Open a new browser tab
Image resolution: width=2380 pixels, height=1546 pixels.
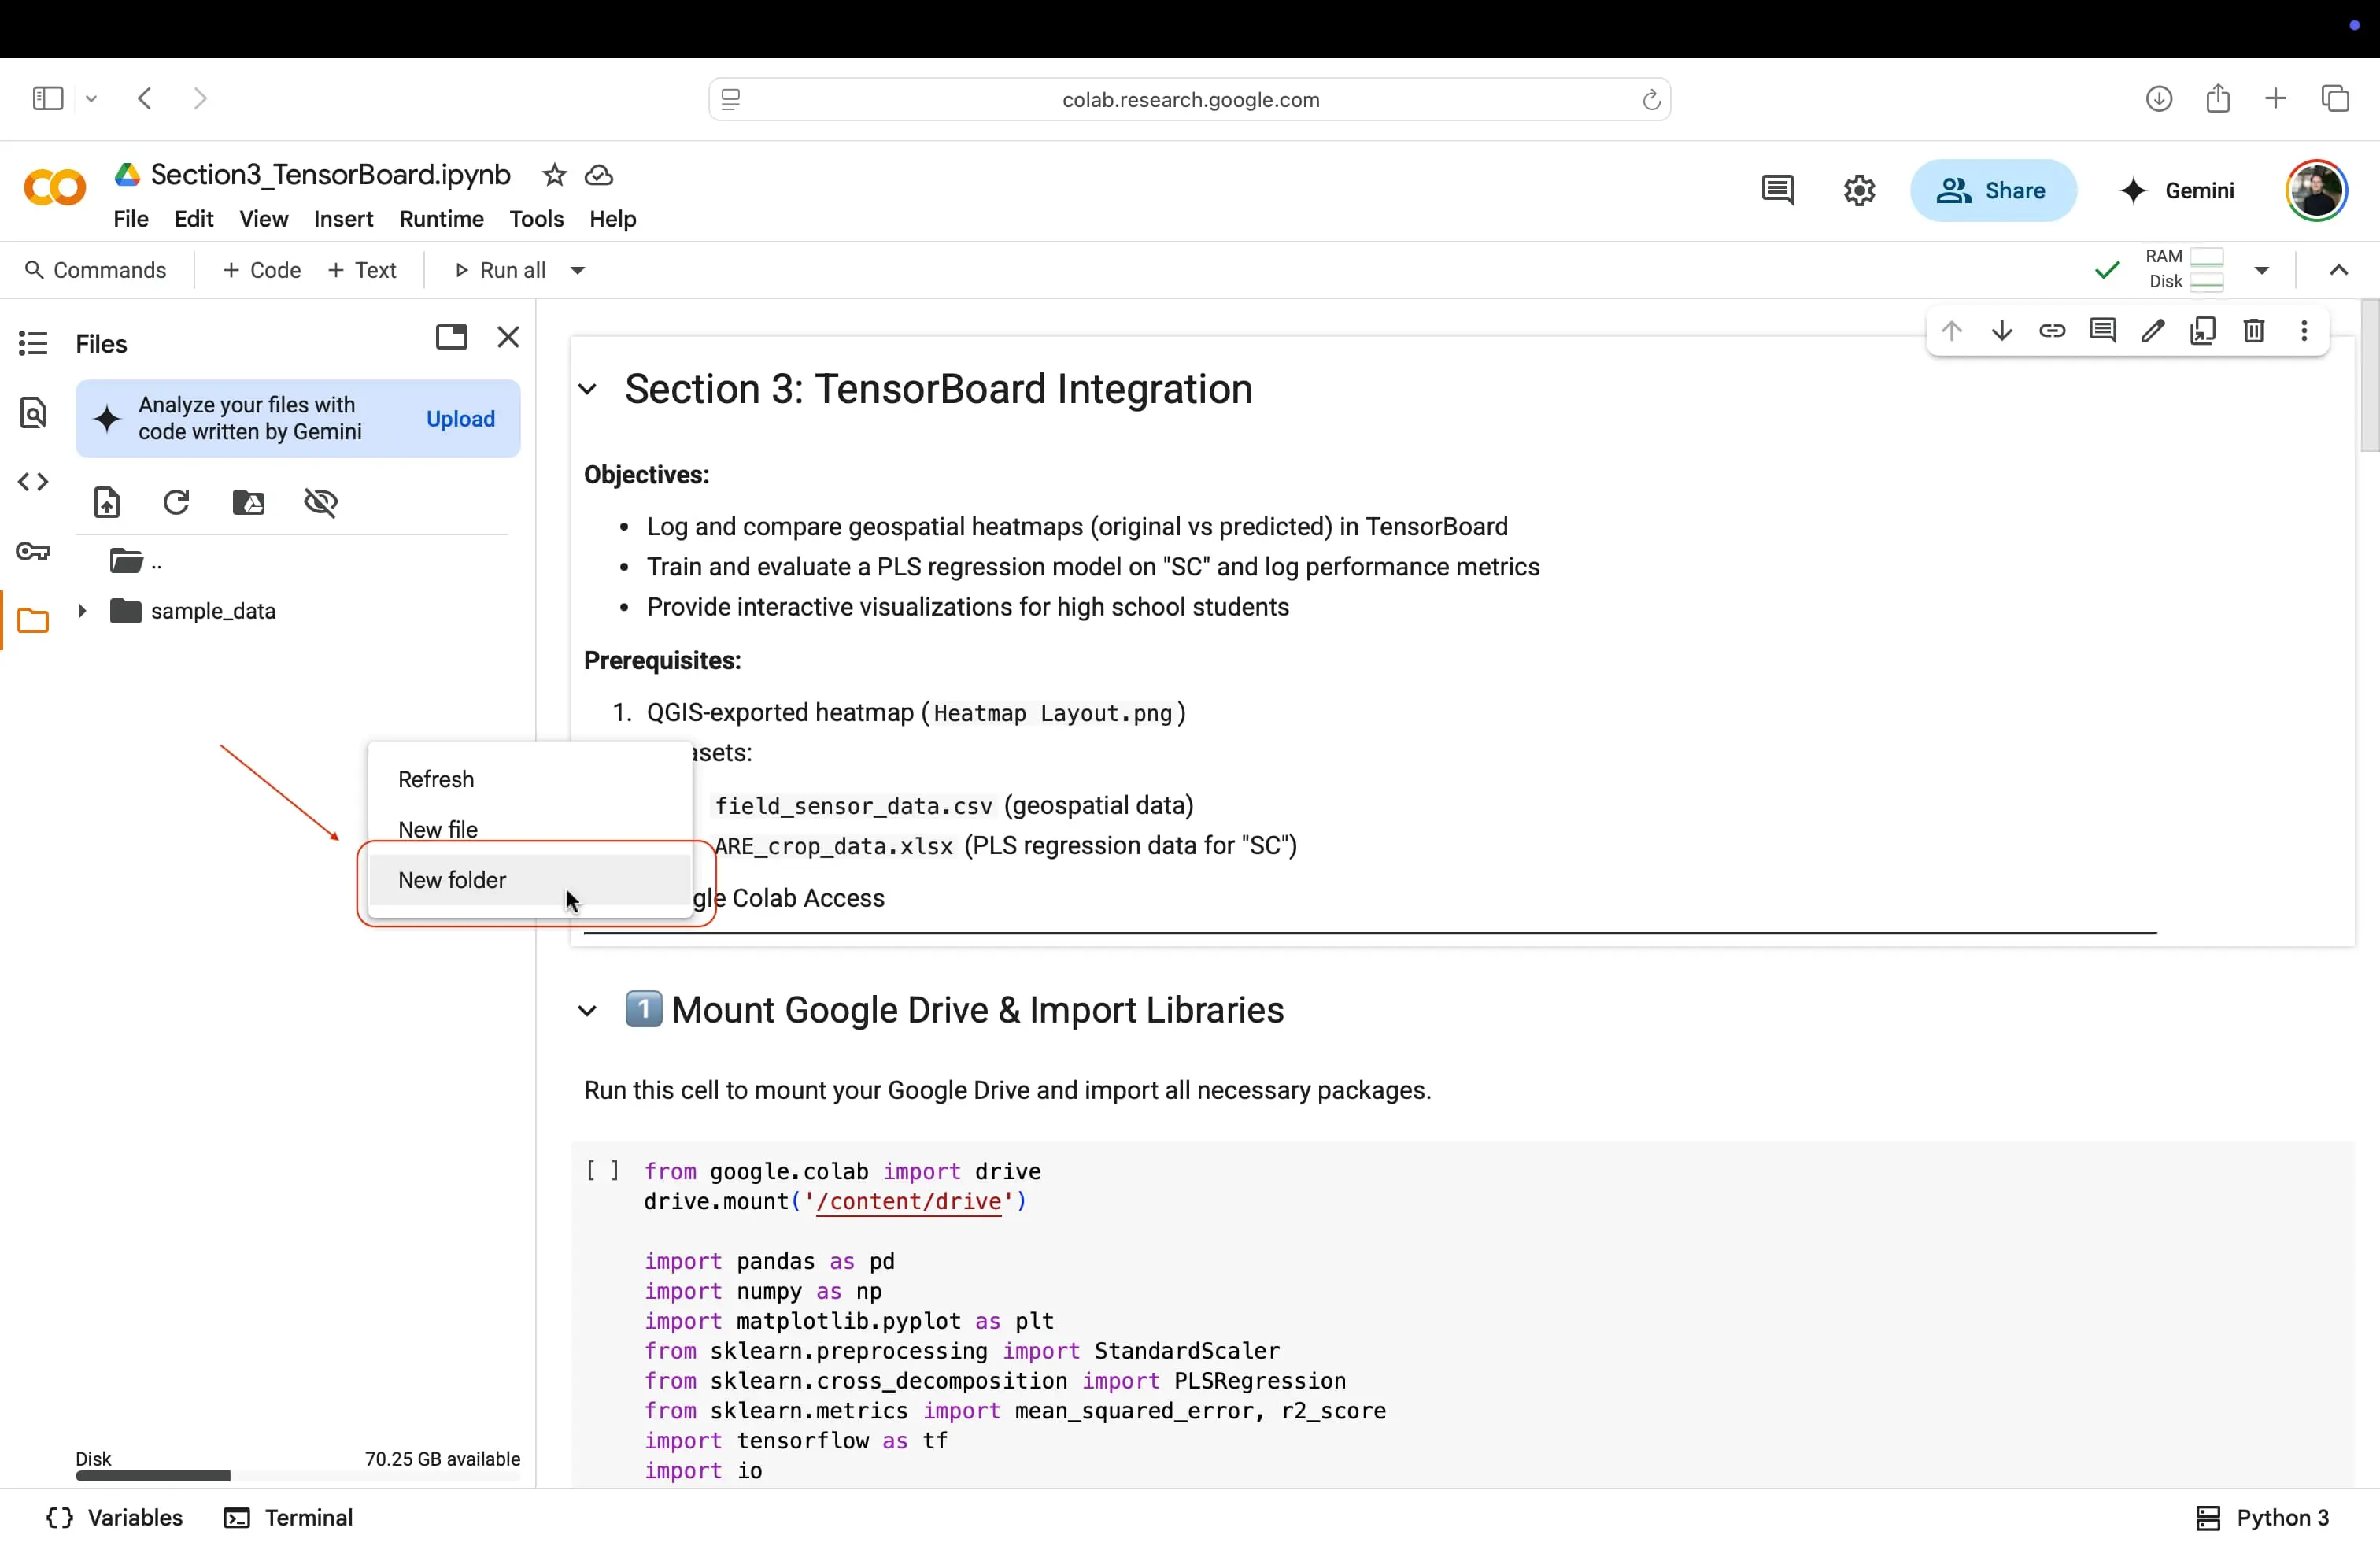pyautogui.click(x=2275, y=98)
